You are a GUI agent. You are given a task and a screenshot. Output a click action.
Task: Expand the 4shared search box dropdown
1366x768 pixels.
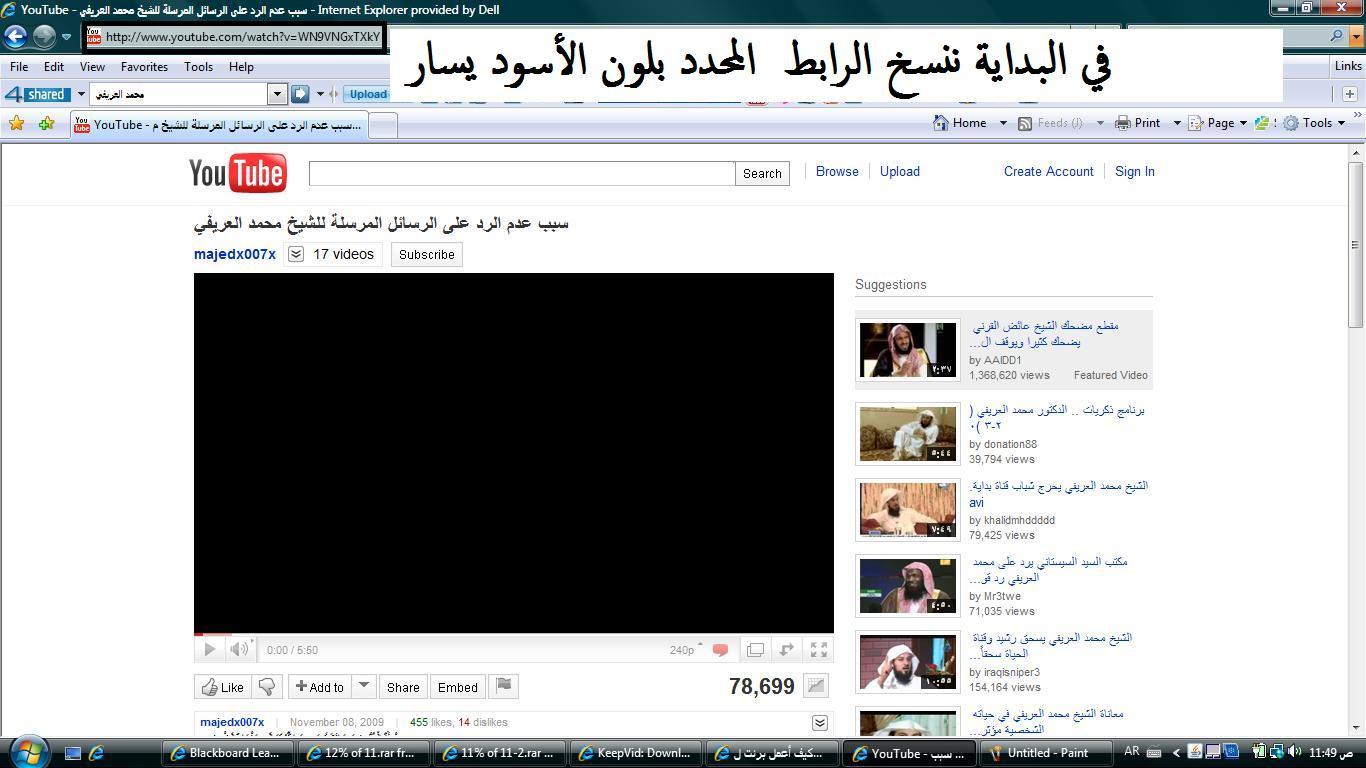tap(278, 94)
